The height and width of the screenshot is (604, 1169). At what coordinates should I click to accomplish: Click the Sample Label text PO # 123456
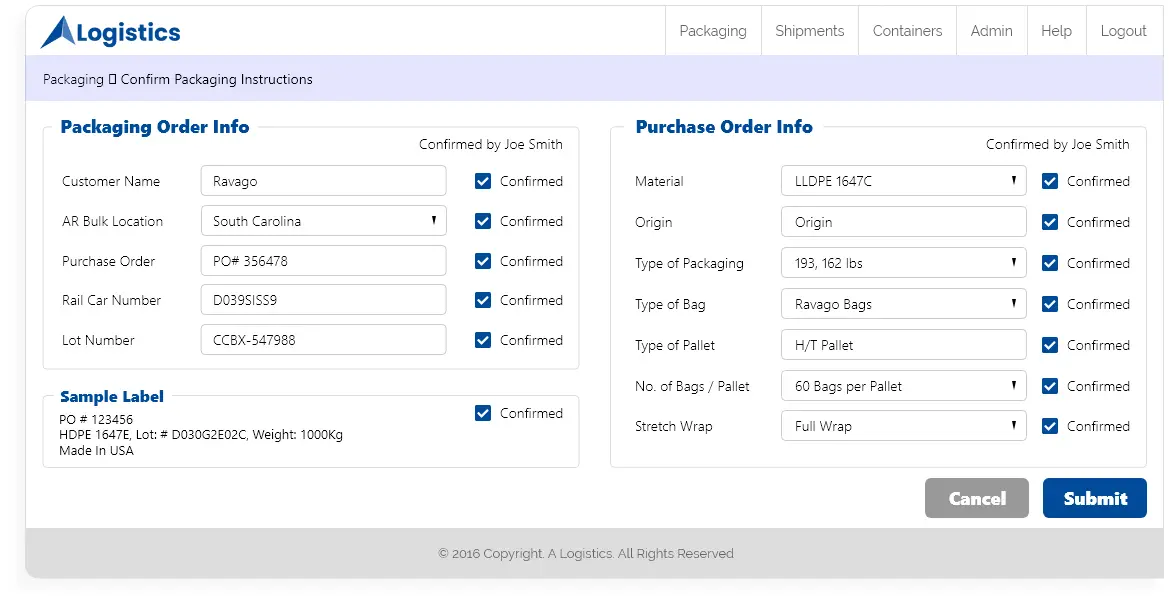tap(96, 419)
